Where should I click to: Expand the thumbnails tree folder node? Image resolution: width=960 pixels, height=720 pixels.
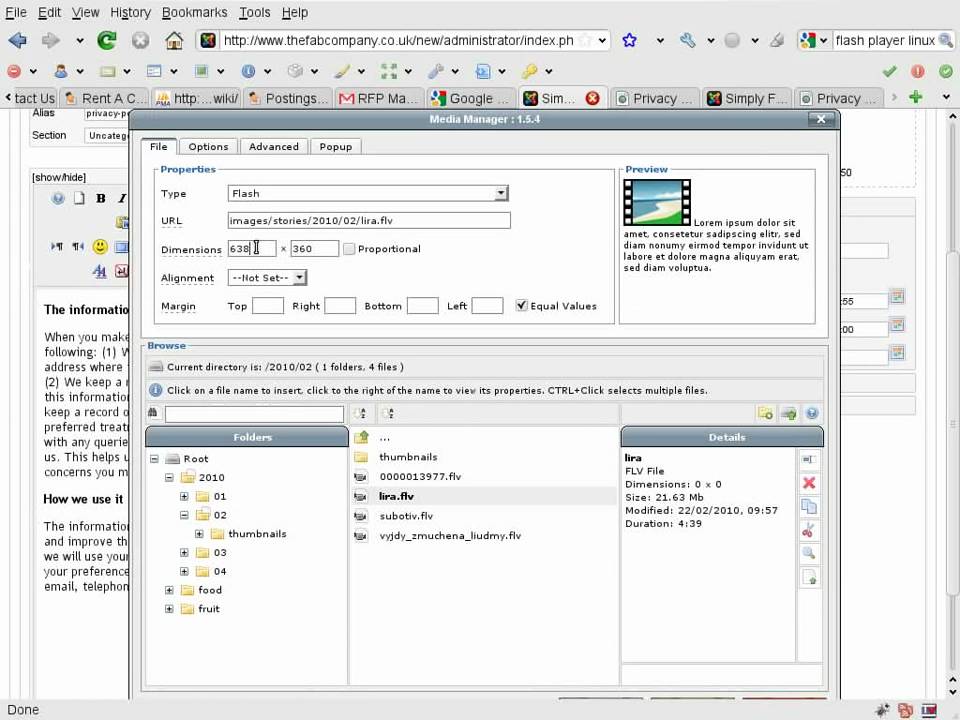[200, 534]
